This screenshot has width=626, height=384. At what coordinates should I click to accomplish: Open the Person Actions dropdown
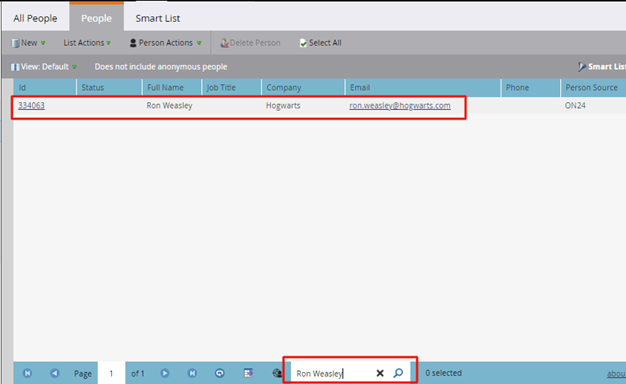click(x=166, y=43)
